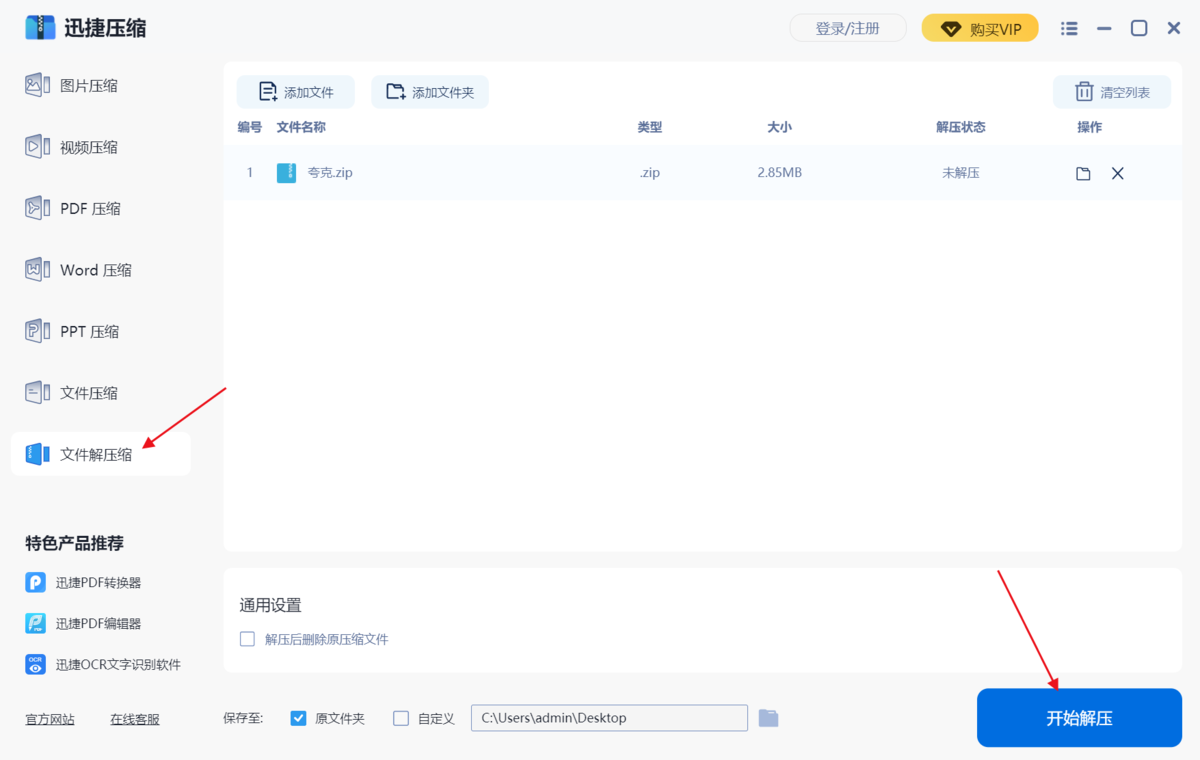Click the folder icon beside 夸克.zip row
The image size is (1200, 760).
[x=1082, y=172]
